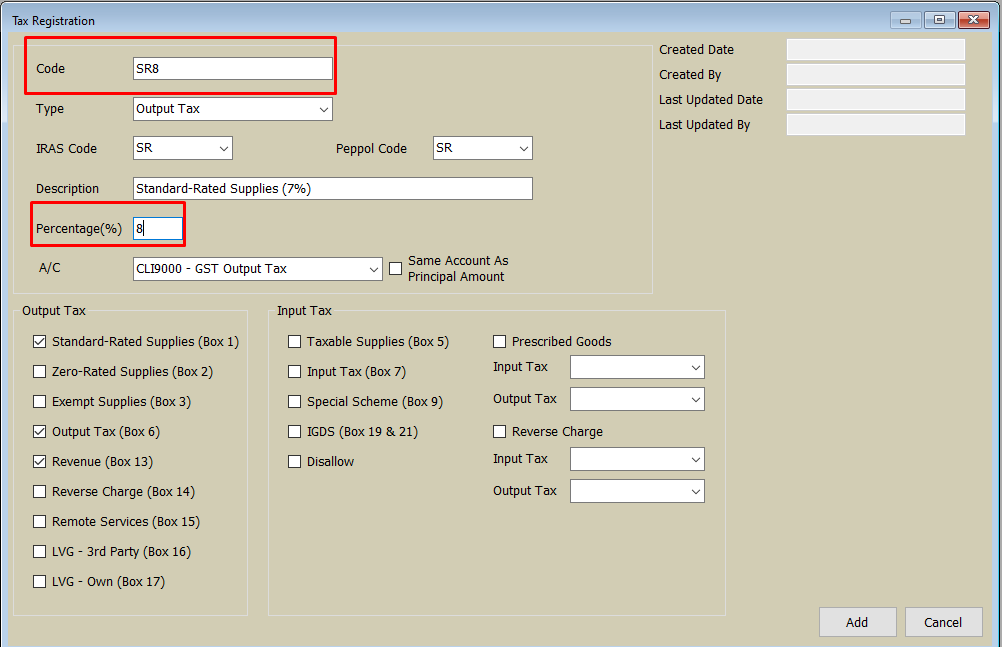Check Taxable Supplies (Box 5)

[x=295, y=341]
